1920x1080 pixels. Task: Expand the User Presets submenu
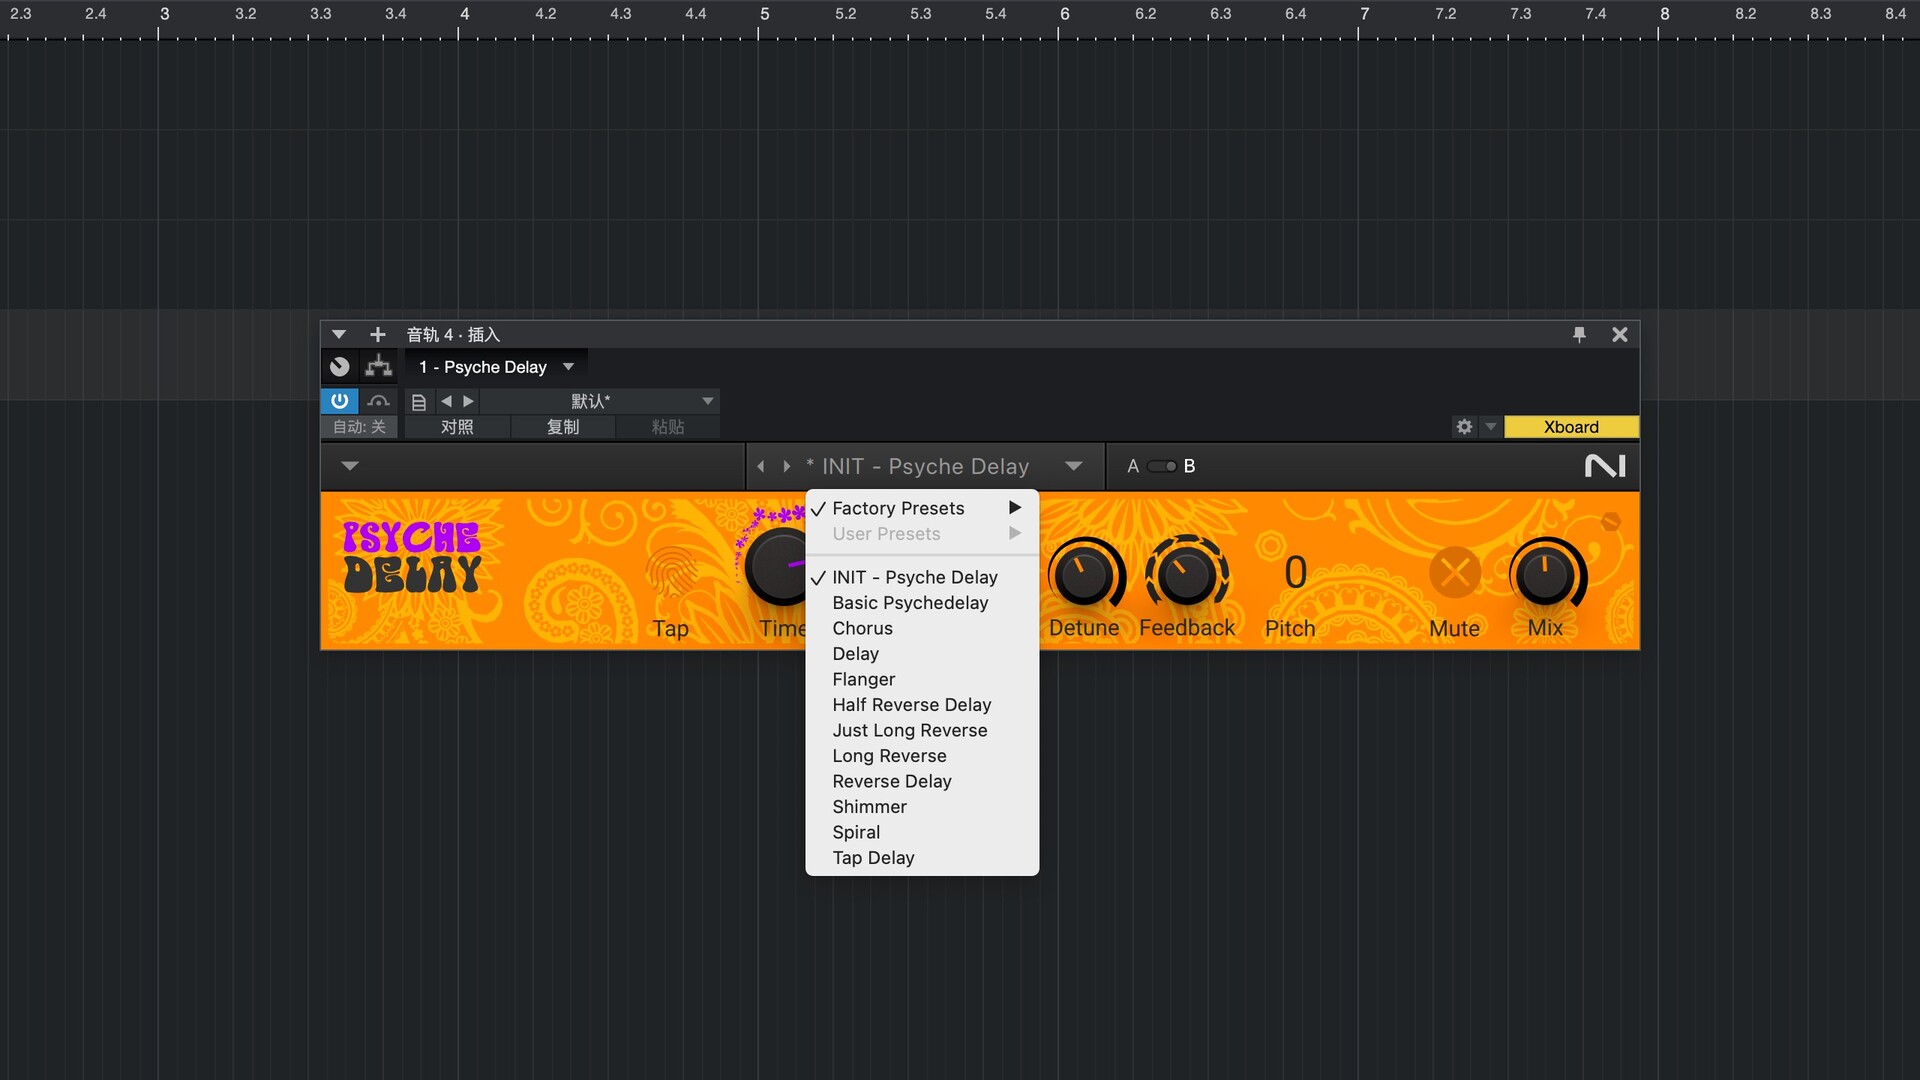click(x=922, y=534)
